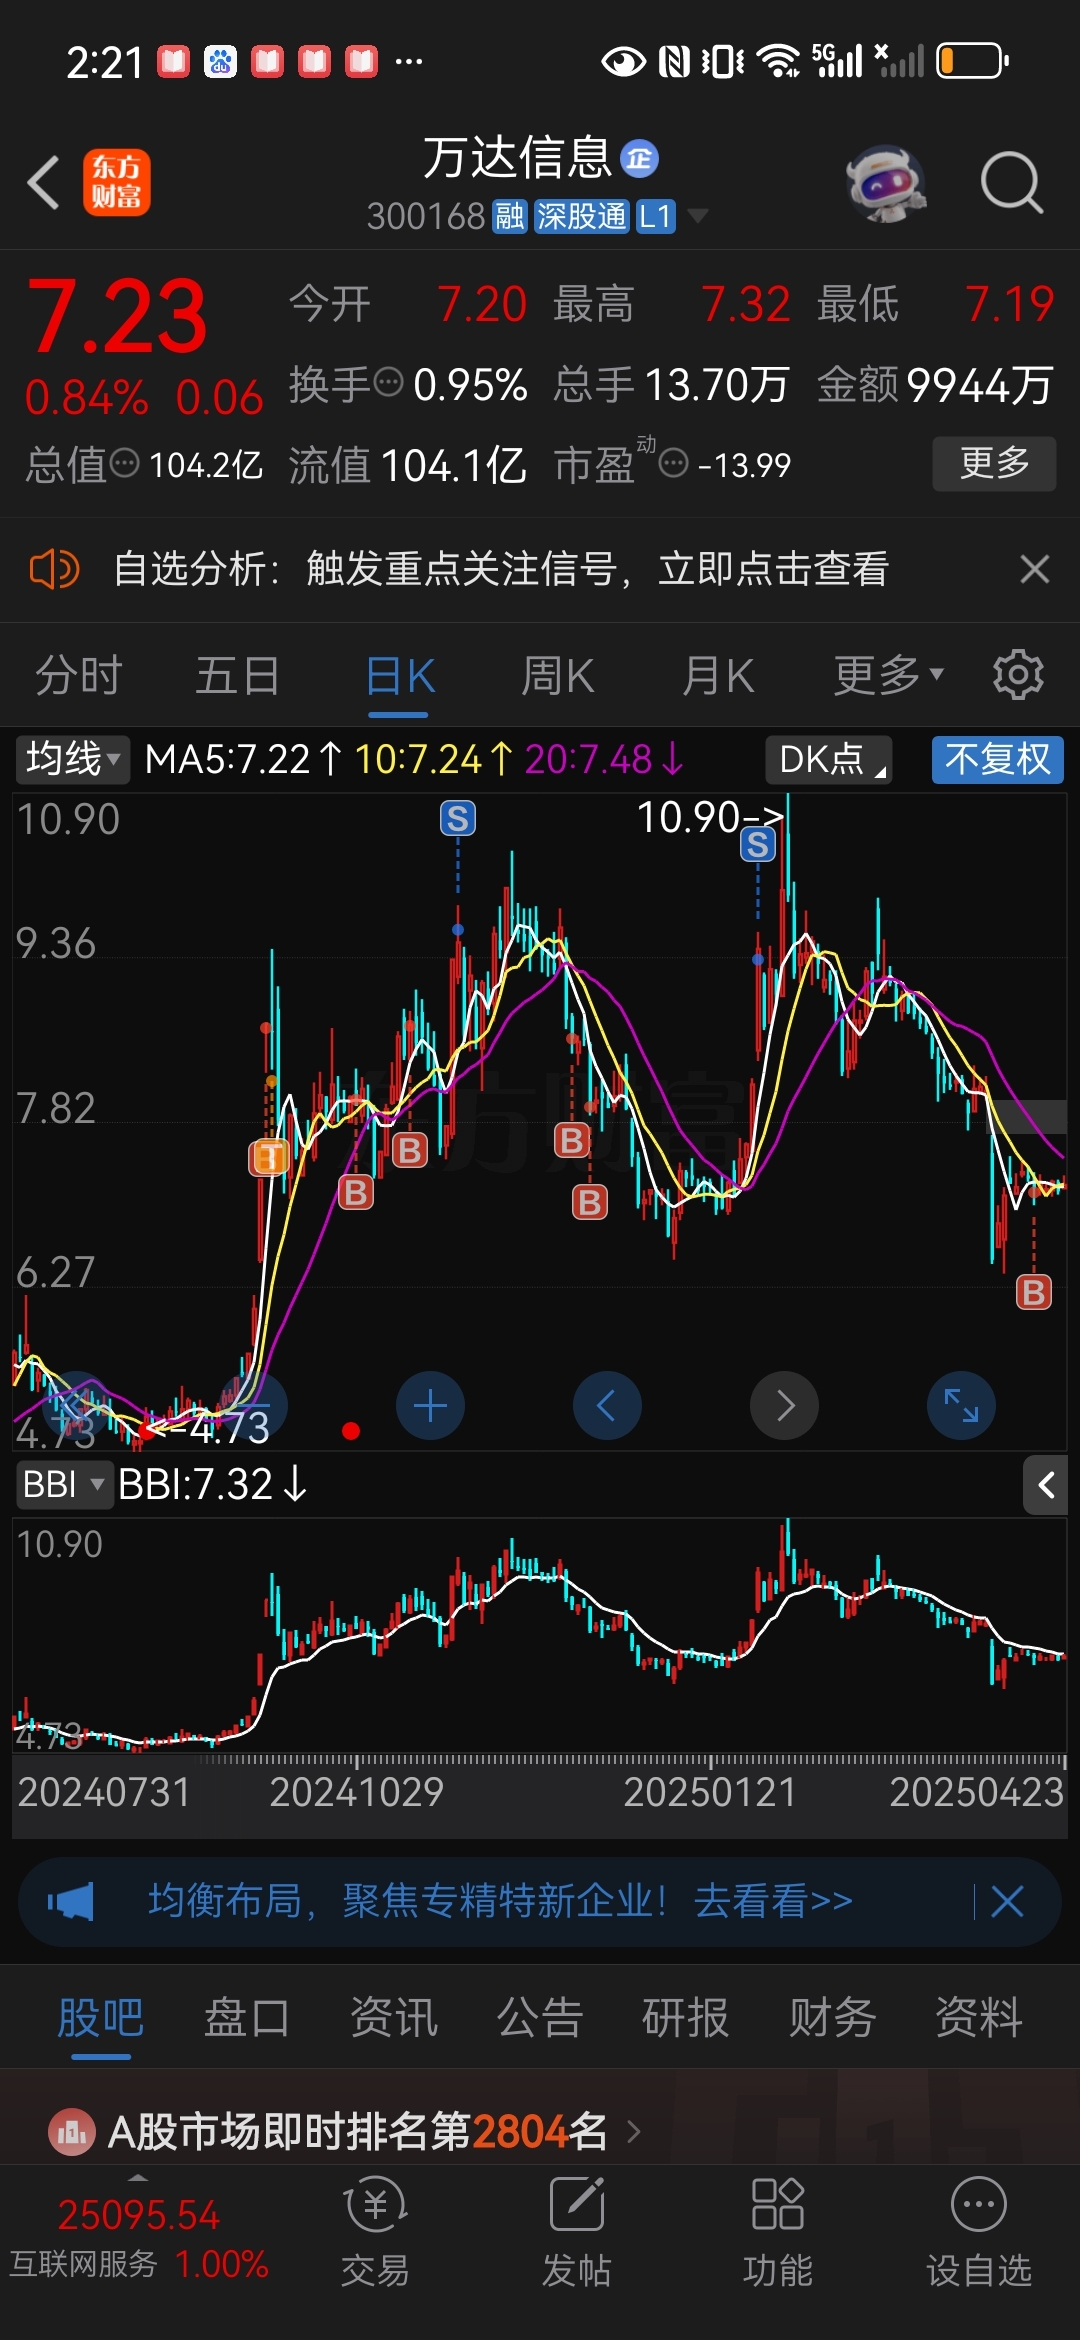Open chart settings gear
The width and height of the screenshot is (1080, 2340).
(x=1018, y=675)
